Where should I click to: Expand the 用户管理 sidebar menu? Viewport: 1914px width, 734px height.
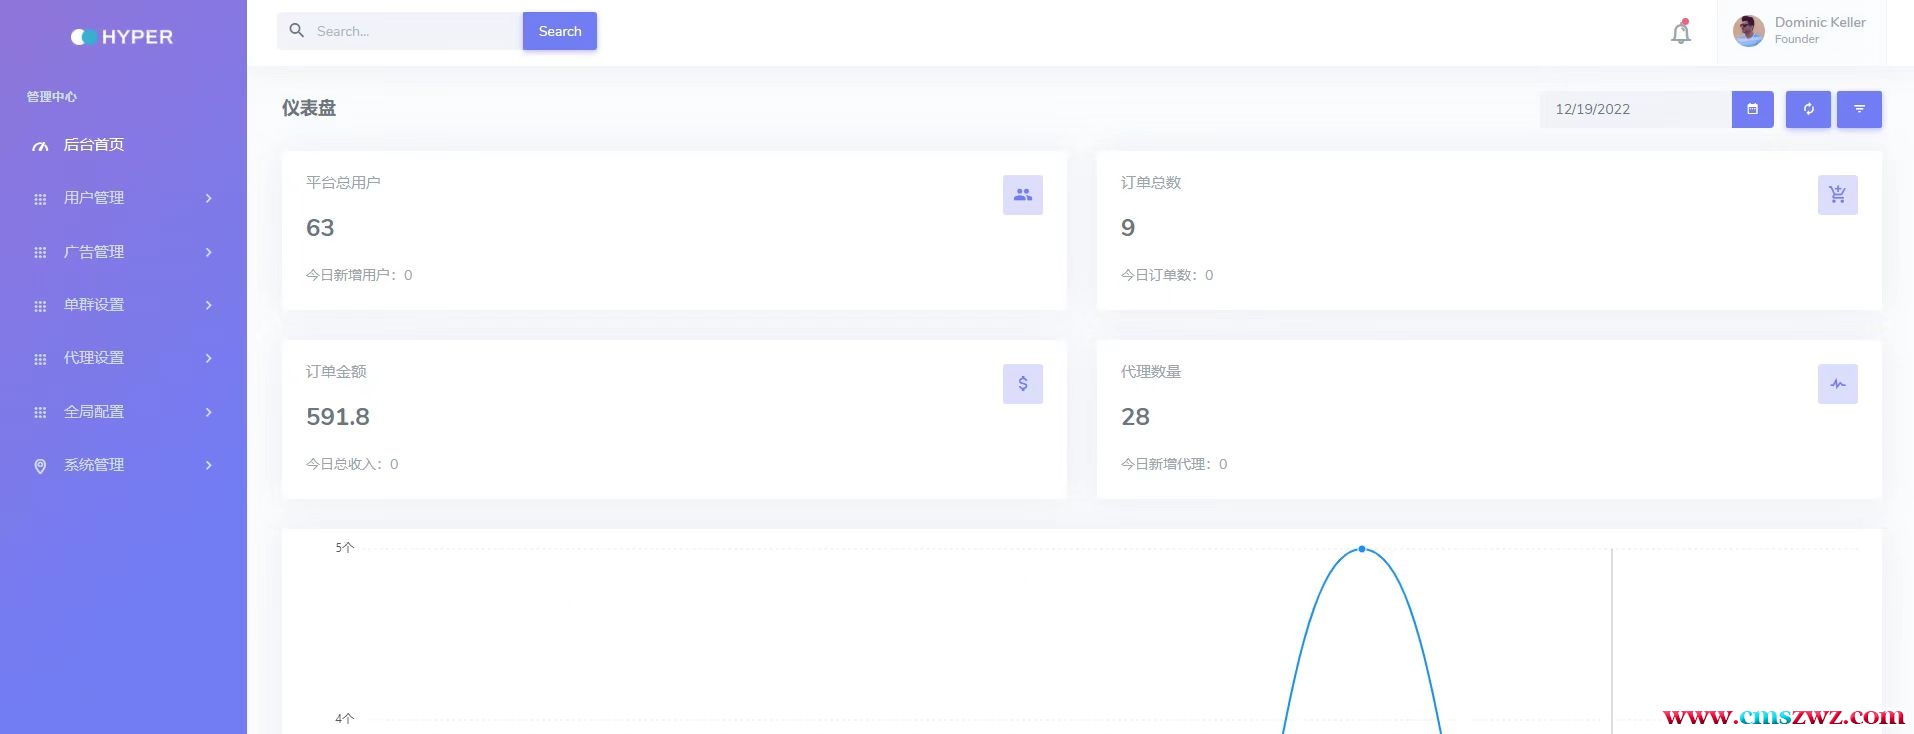pyautogui.click(x=123, y=198)
